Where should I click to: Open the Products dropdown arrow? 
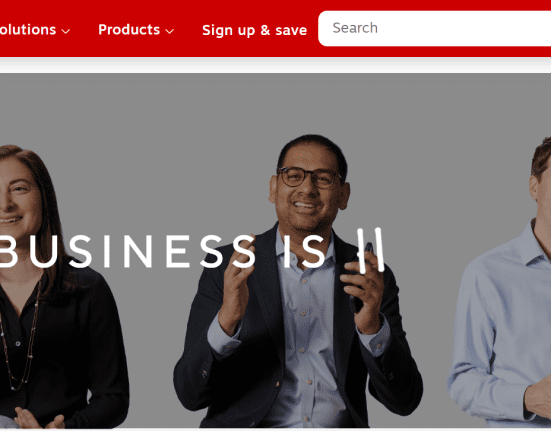169,31
